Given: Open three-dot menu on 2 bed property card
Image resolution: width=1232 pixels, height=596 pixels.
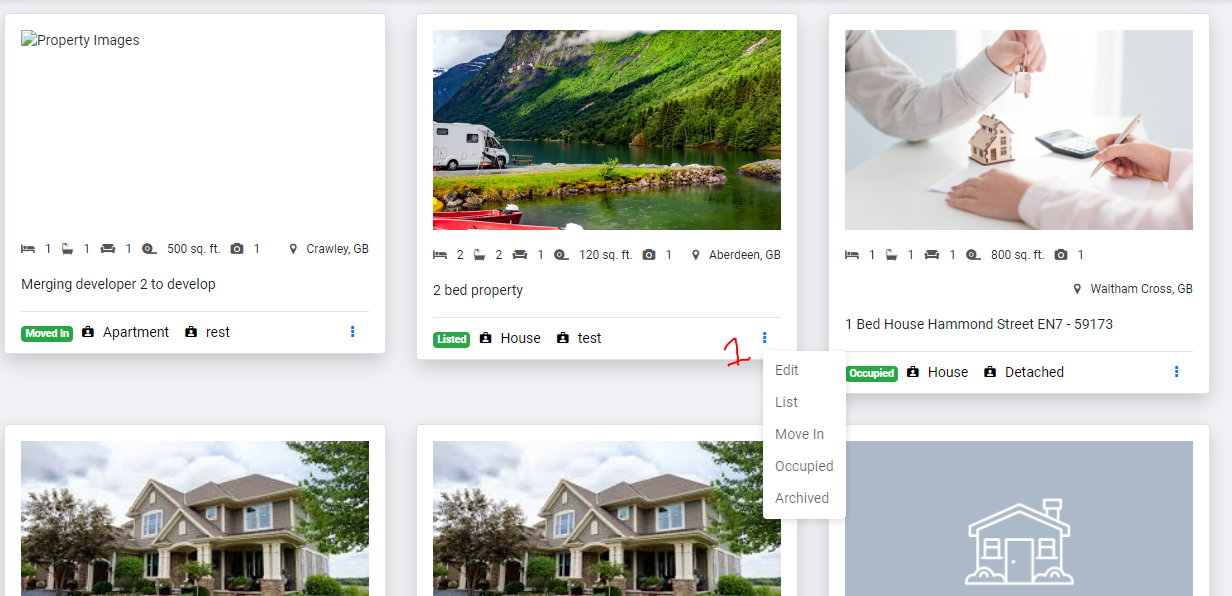Looking at the screenshot, I should coord(765,338).
